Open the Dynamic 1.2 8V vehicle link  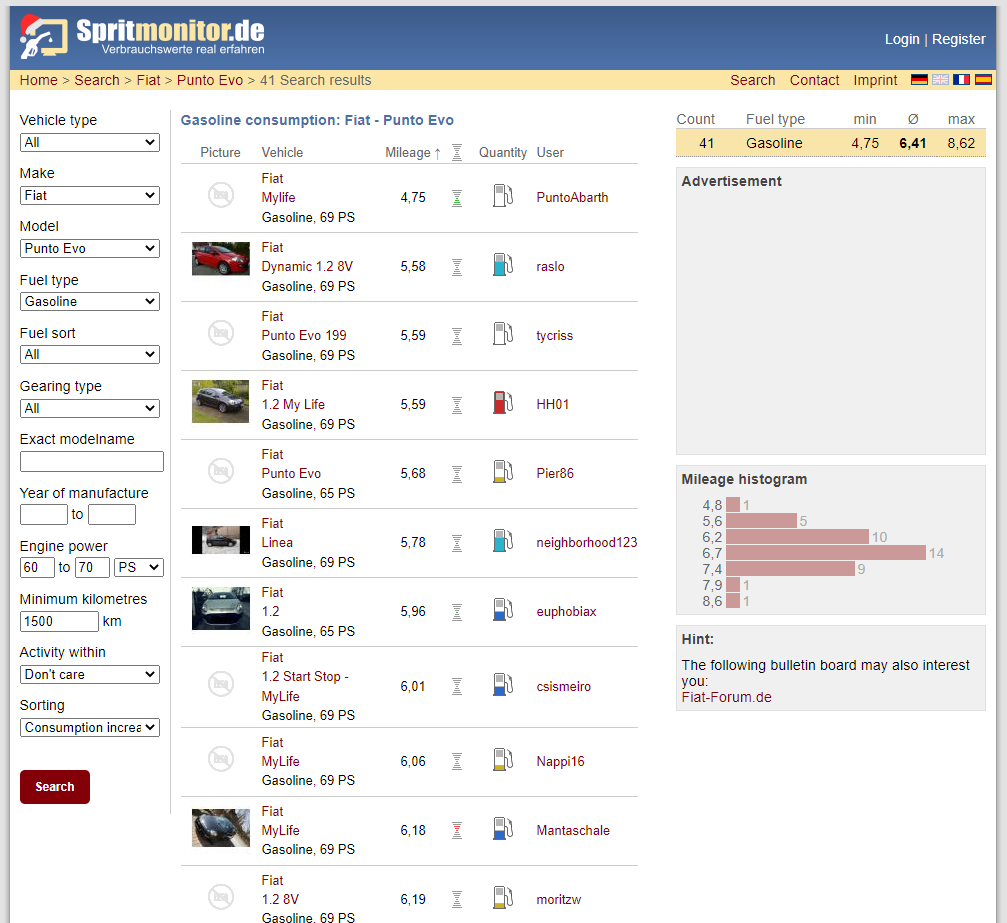[x=307, y=267]
